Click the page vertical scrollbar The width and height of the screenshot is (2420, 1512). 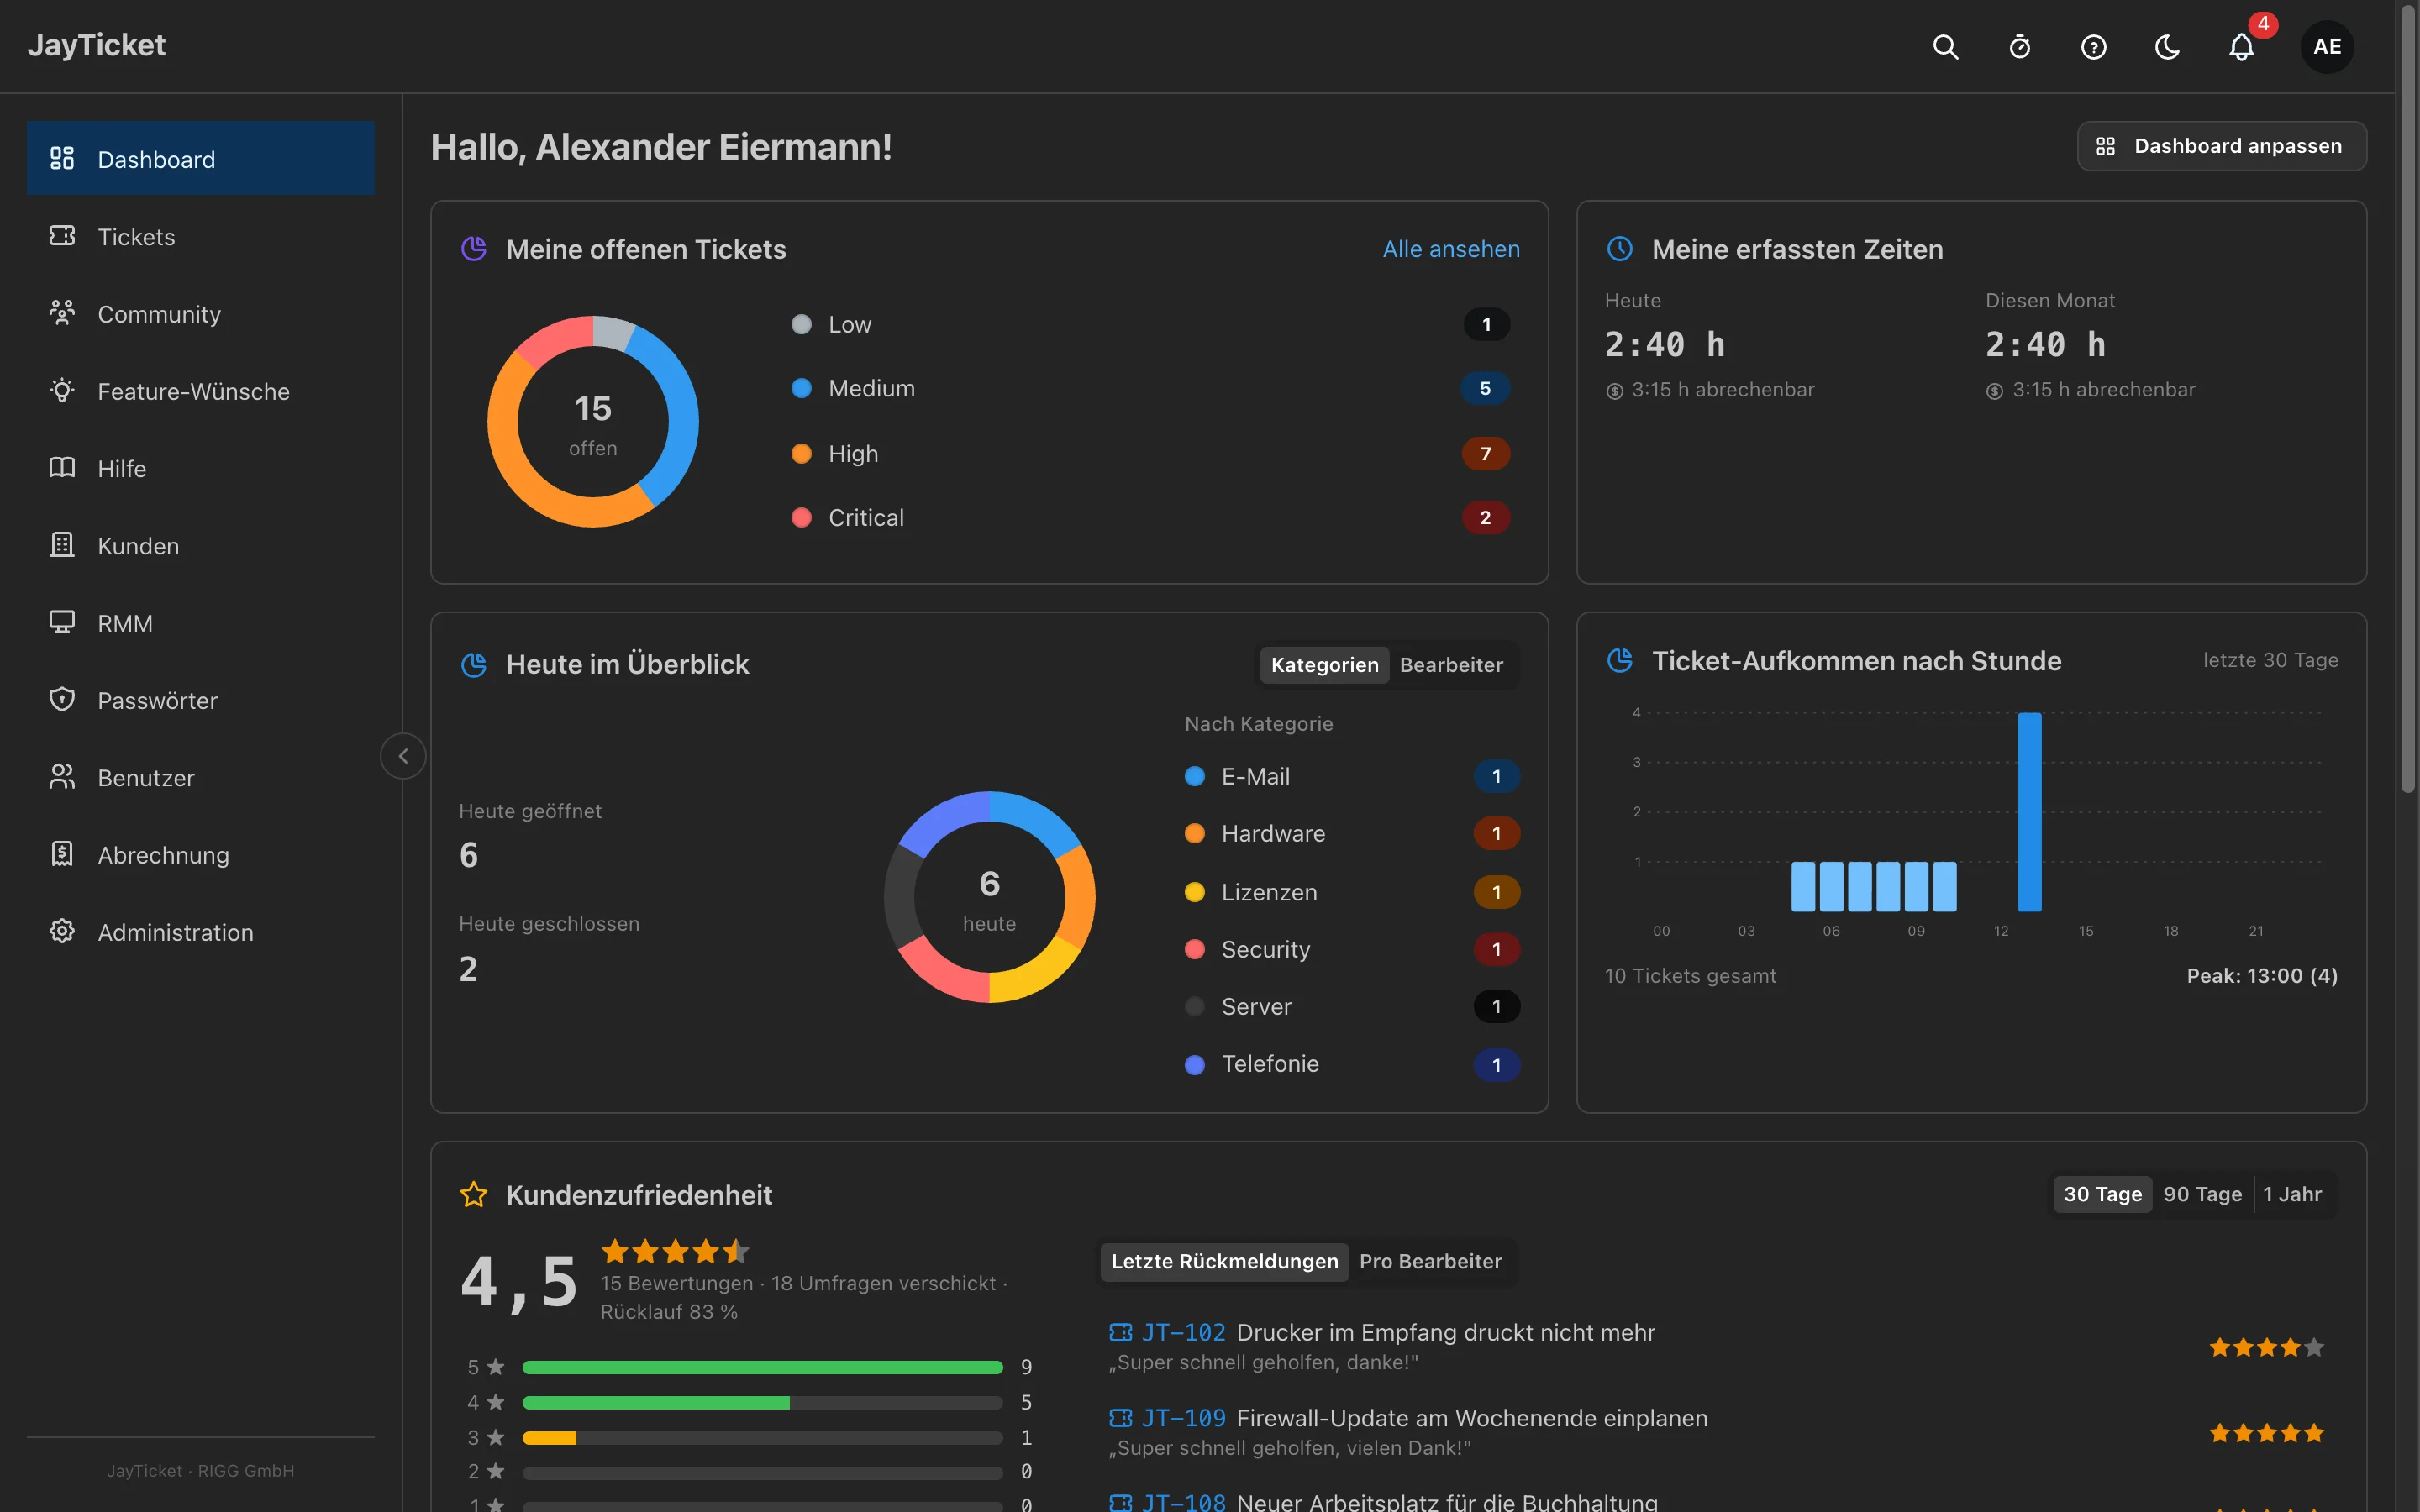click(2408, 400)
